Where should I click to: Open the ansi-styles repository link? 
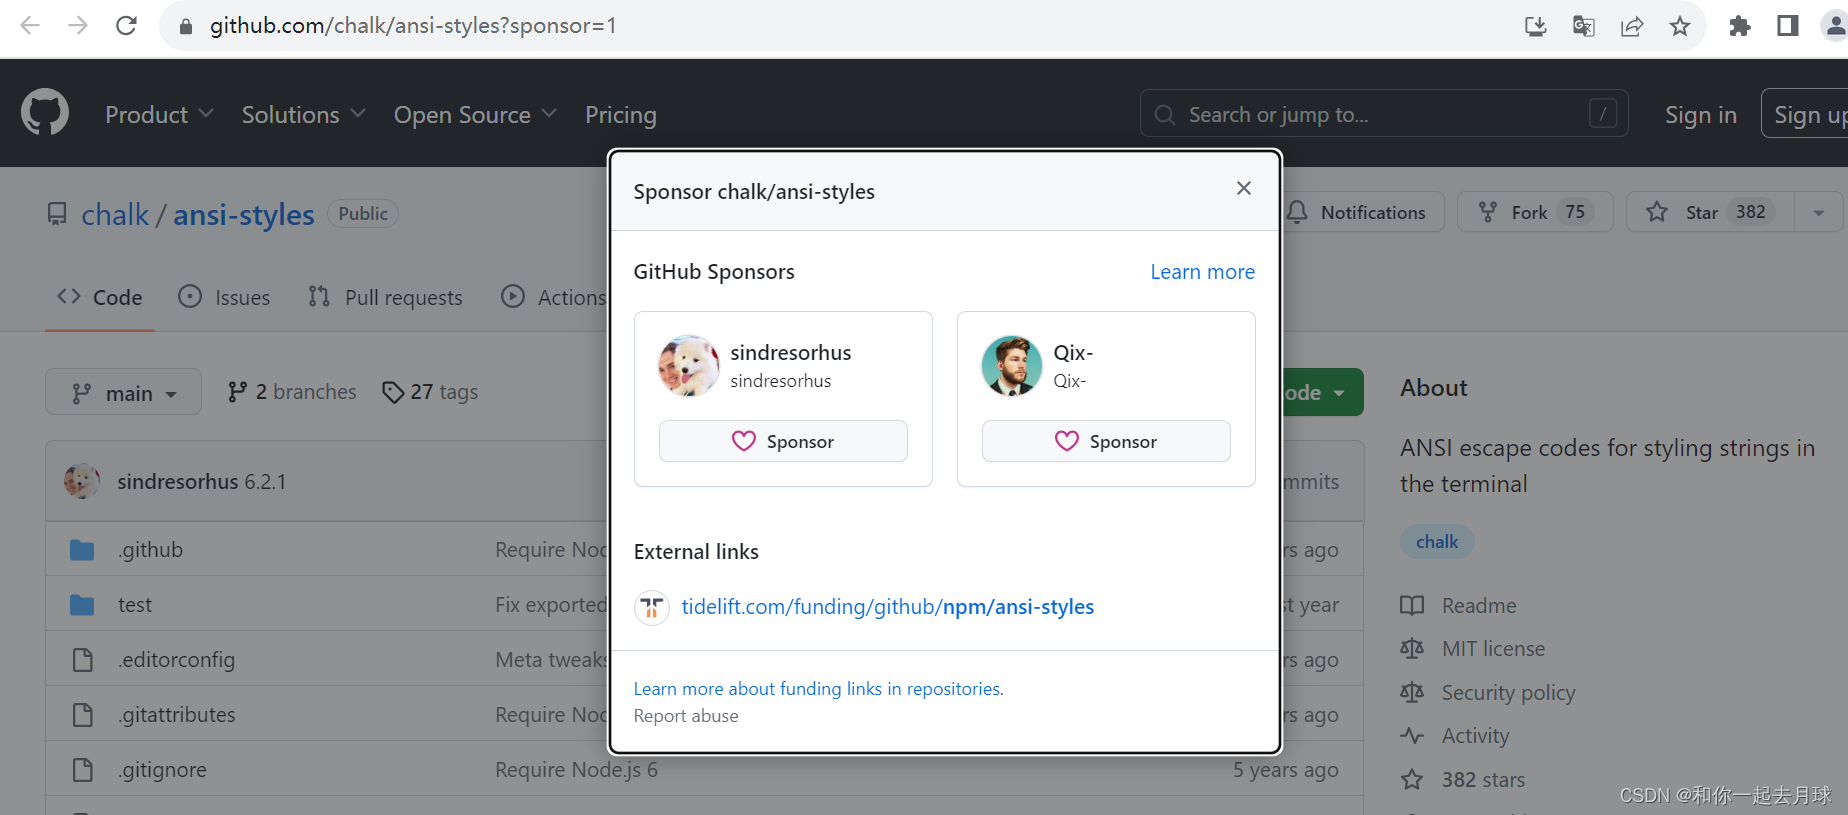(244, 214)
